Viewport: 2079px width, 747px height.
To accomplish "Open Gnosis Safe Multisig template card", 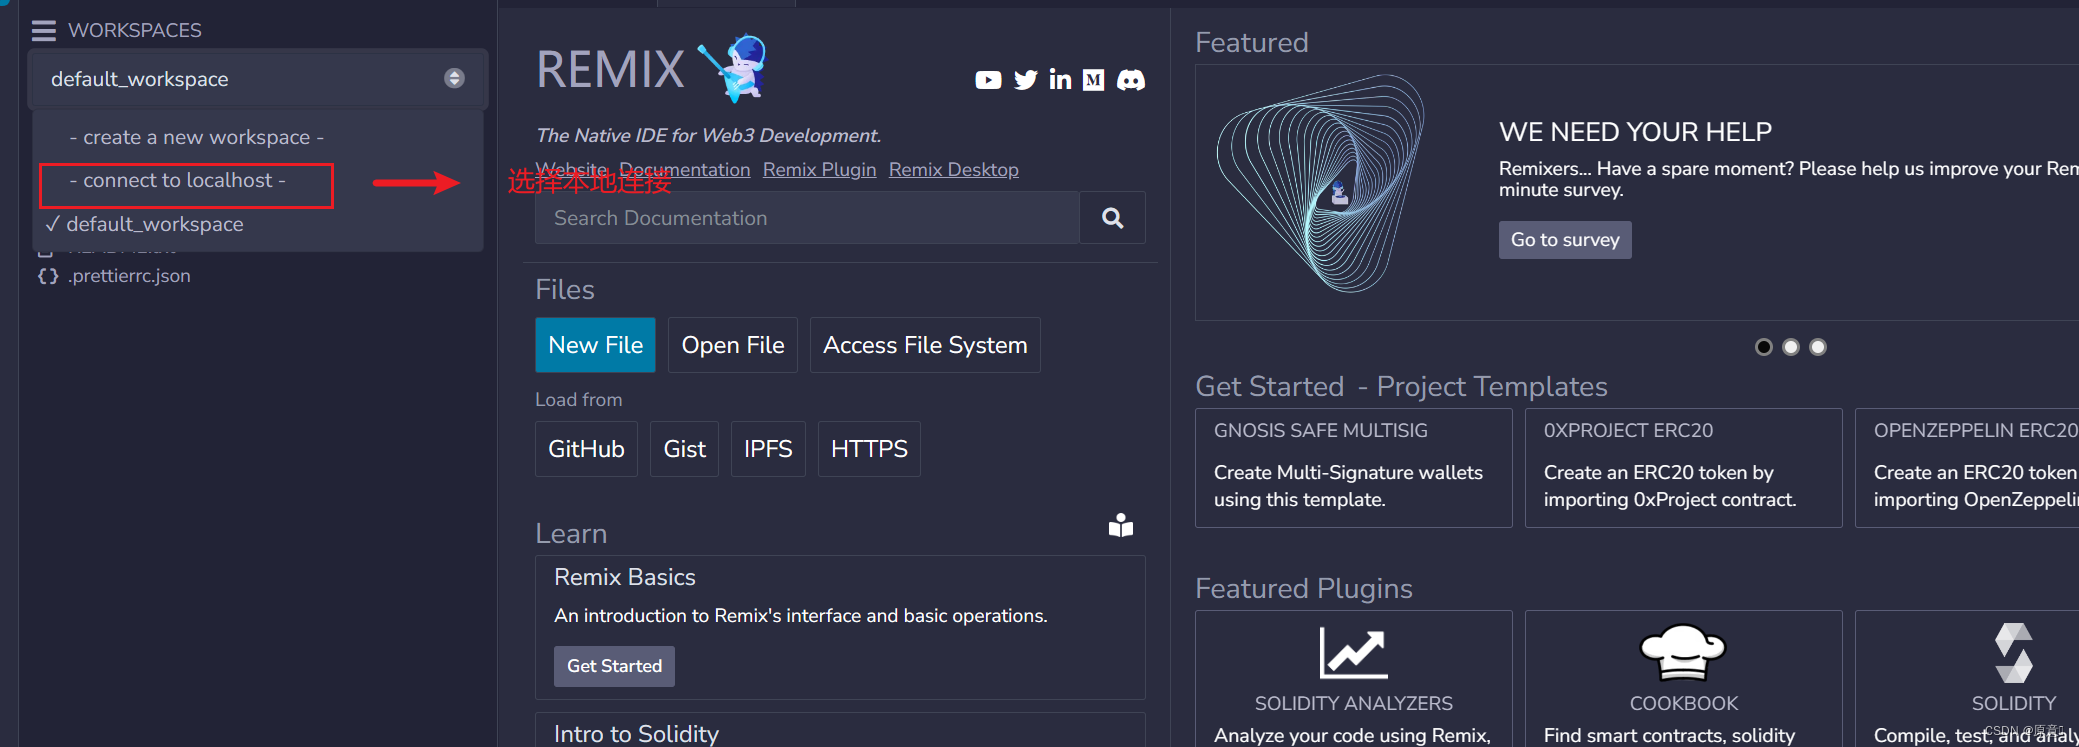I will pyautogui.click(x=1353, y=467).
